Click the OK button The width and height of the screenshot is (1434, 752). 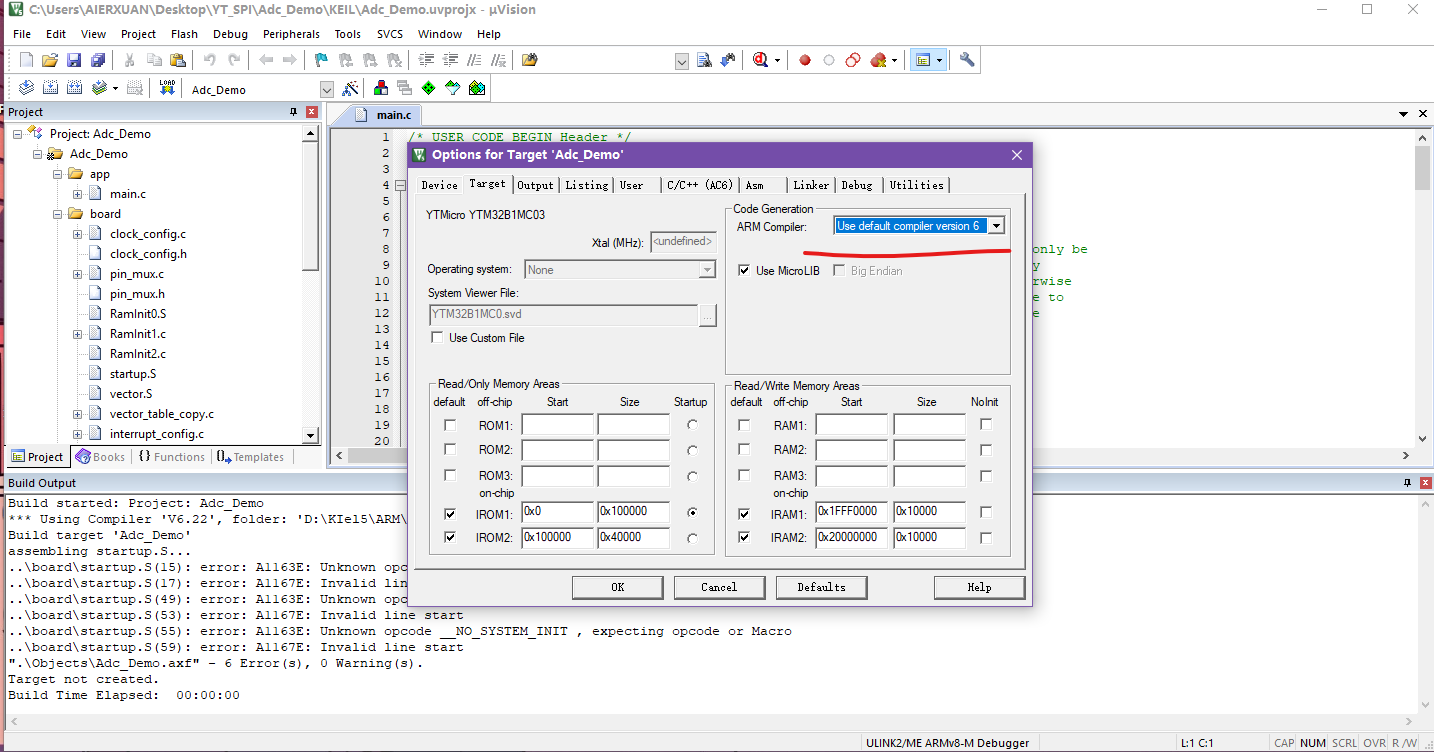tap(617, 587)
